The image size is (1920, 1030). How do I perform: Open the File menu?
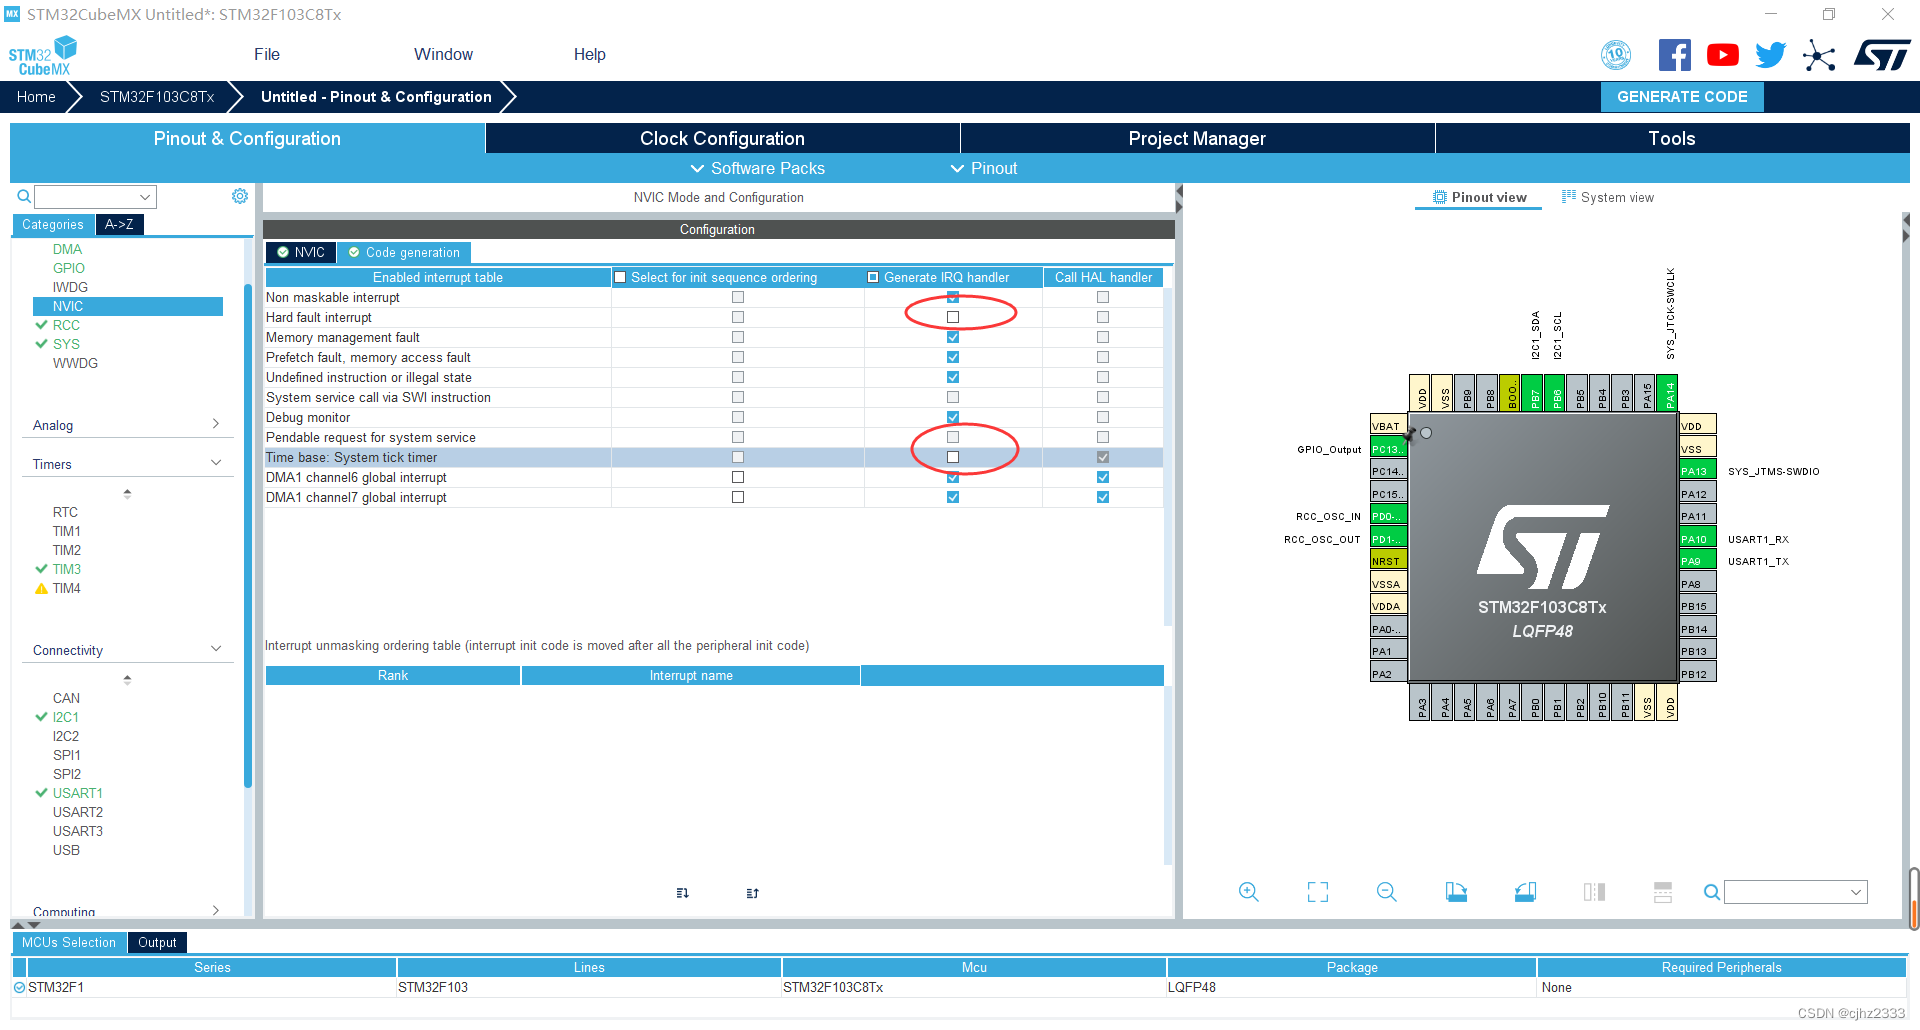pos(267,54)
